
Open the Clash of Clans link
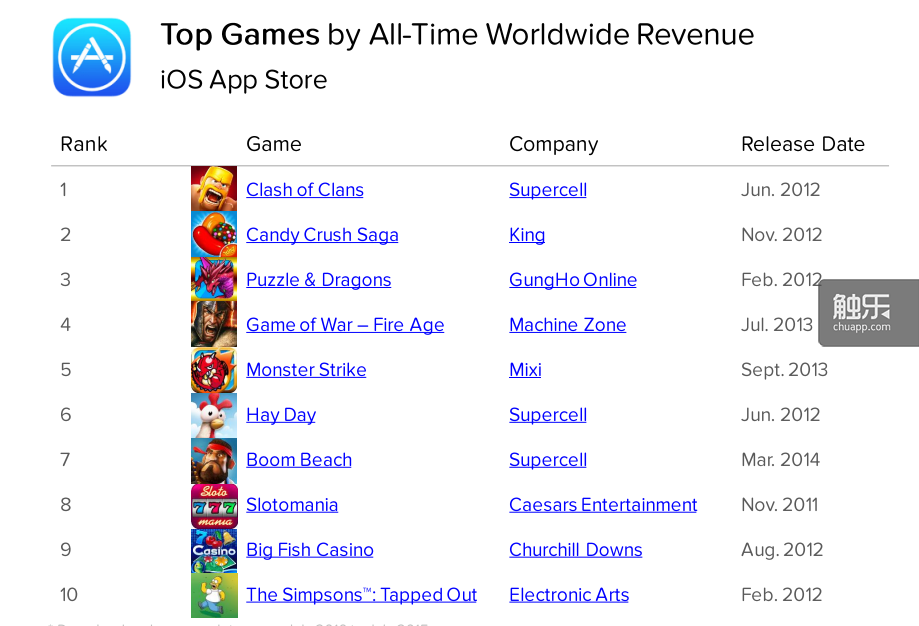point(305,190)
